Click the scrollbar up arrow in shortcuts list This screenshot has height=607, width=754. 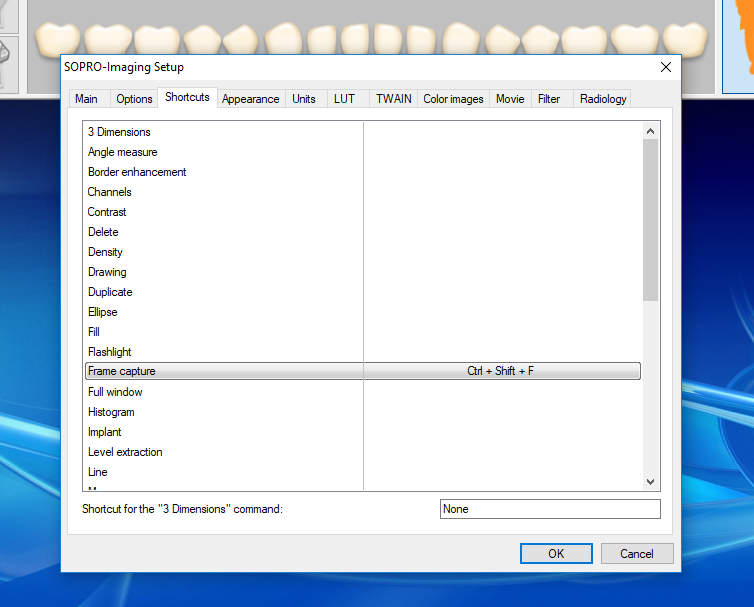click(x=651, y=131)
